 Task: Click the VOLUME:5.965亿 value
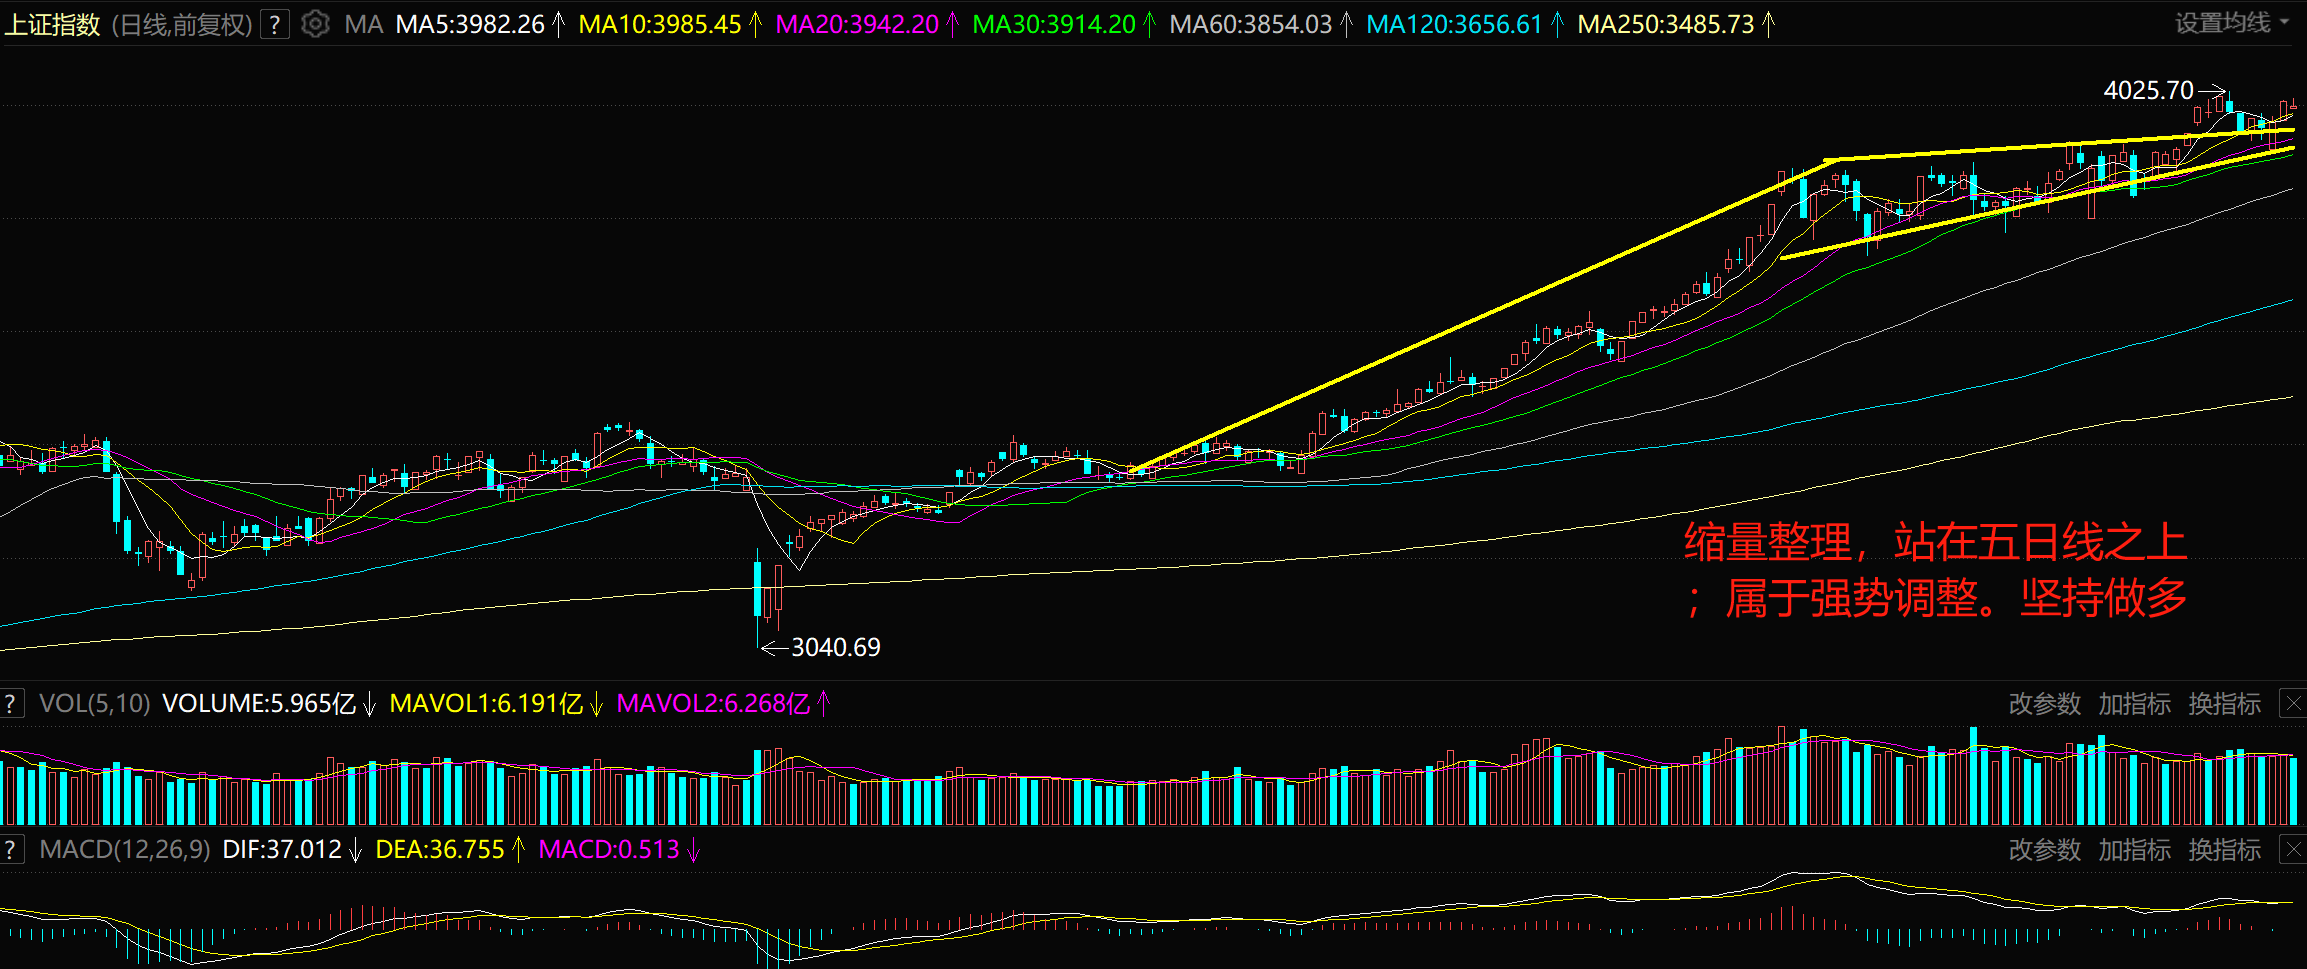point(259,704)
